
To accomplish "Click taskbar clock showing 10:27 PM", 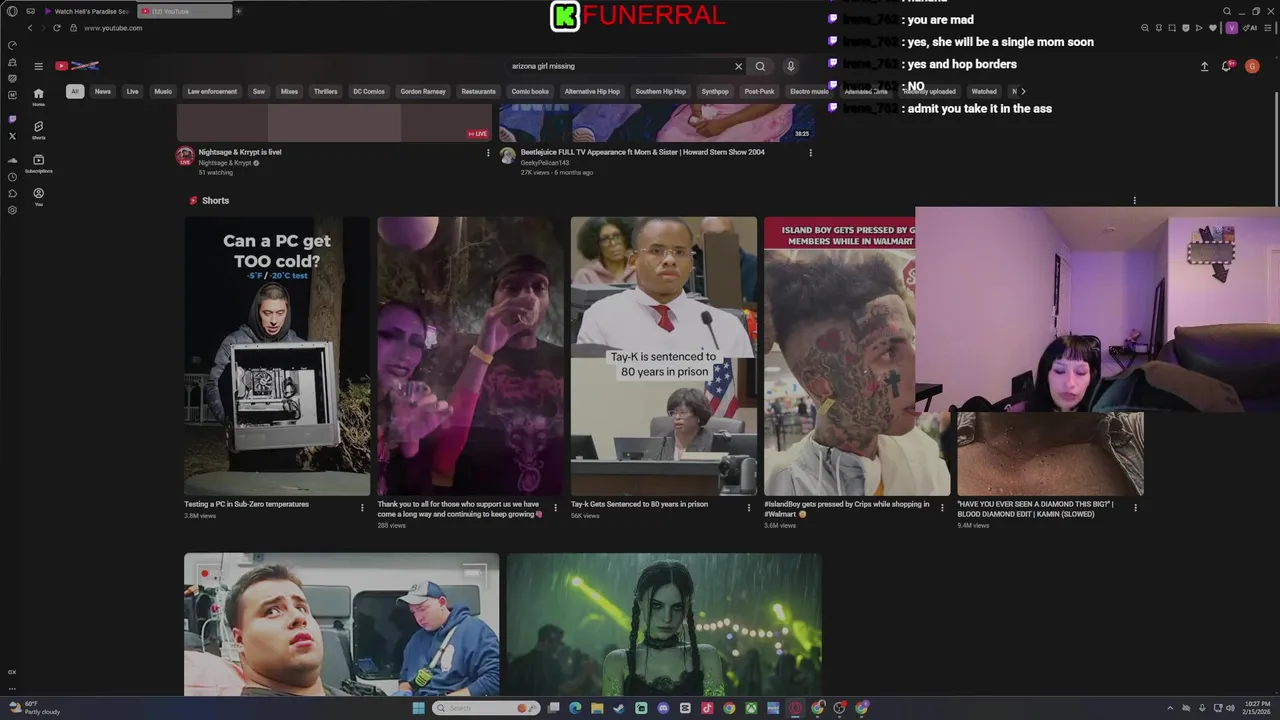I will (x=1257, y=708).
